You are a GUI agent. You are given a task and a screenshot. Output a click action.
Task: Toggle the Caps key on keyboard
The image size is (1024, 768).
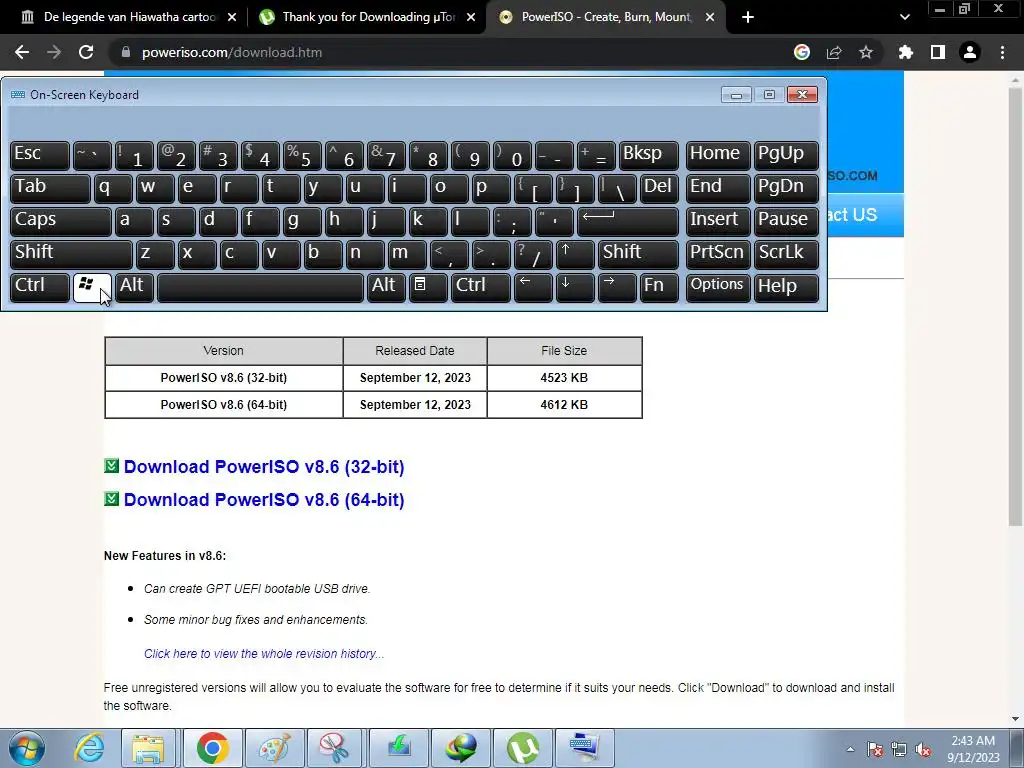point(61,221)
